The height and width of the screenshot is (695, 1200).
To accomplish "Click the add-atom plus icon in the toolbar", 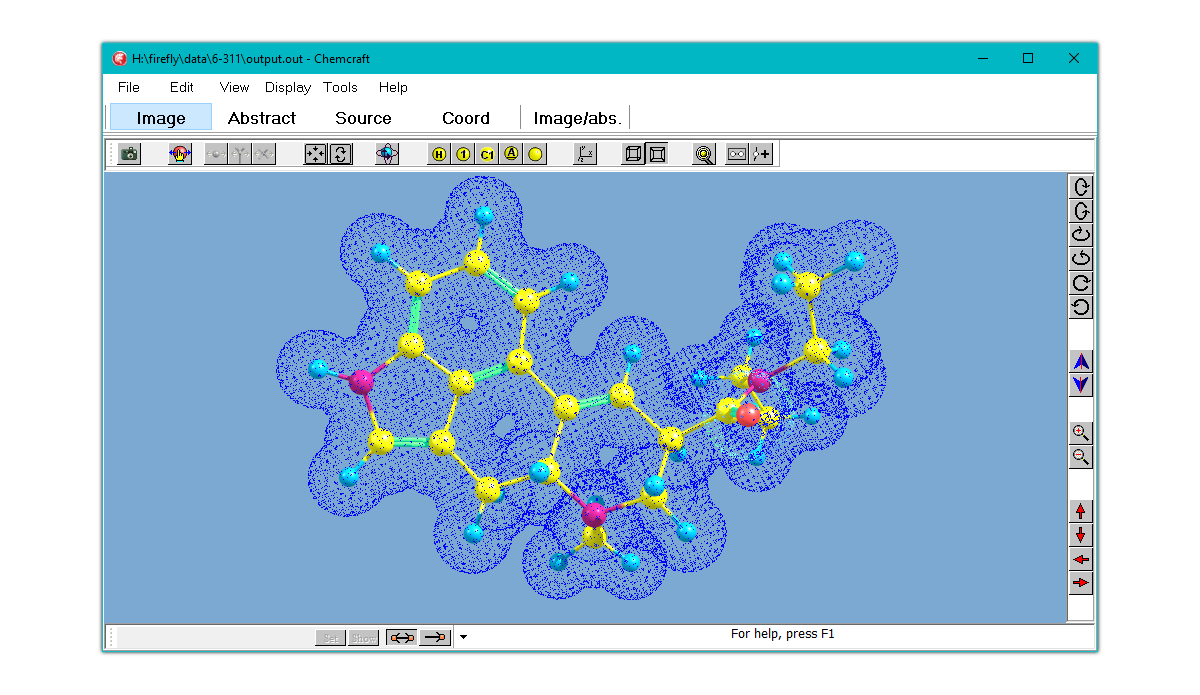I will click(x=761, y=154).
